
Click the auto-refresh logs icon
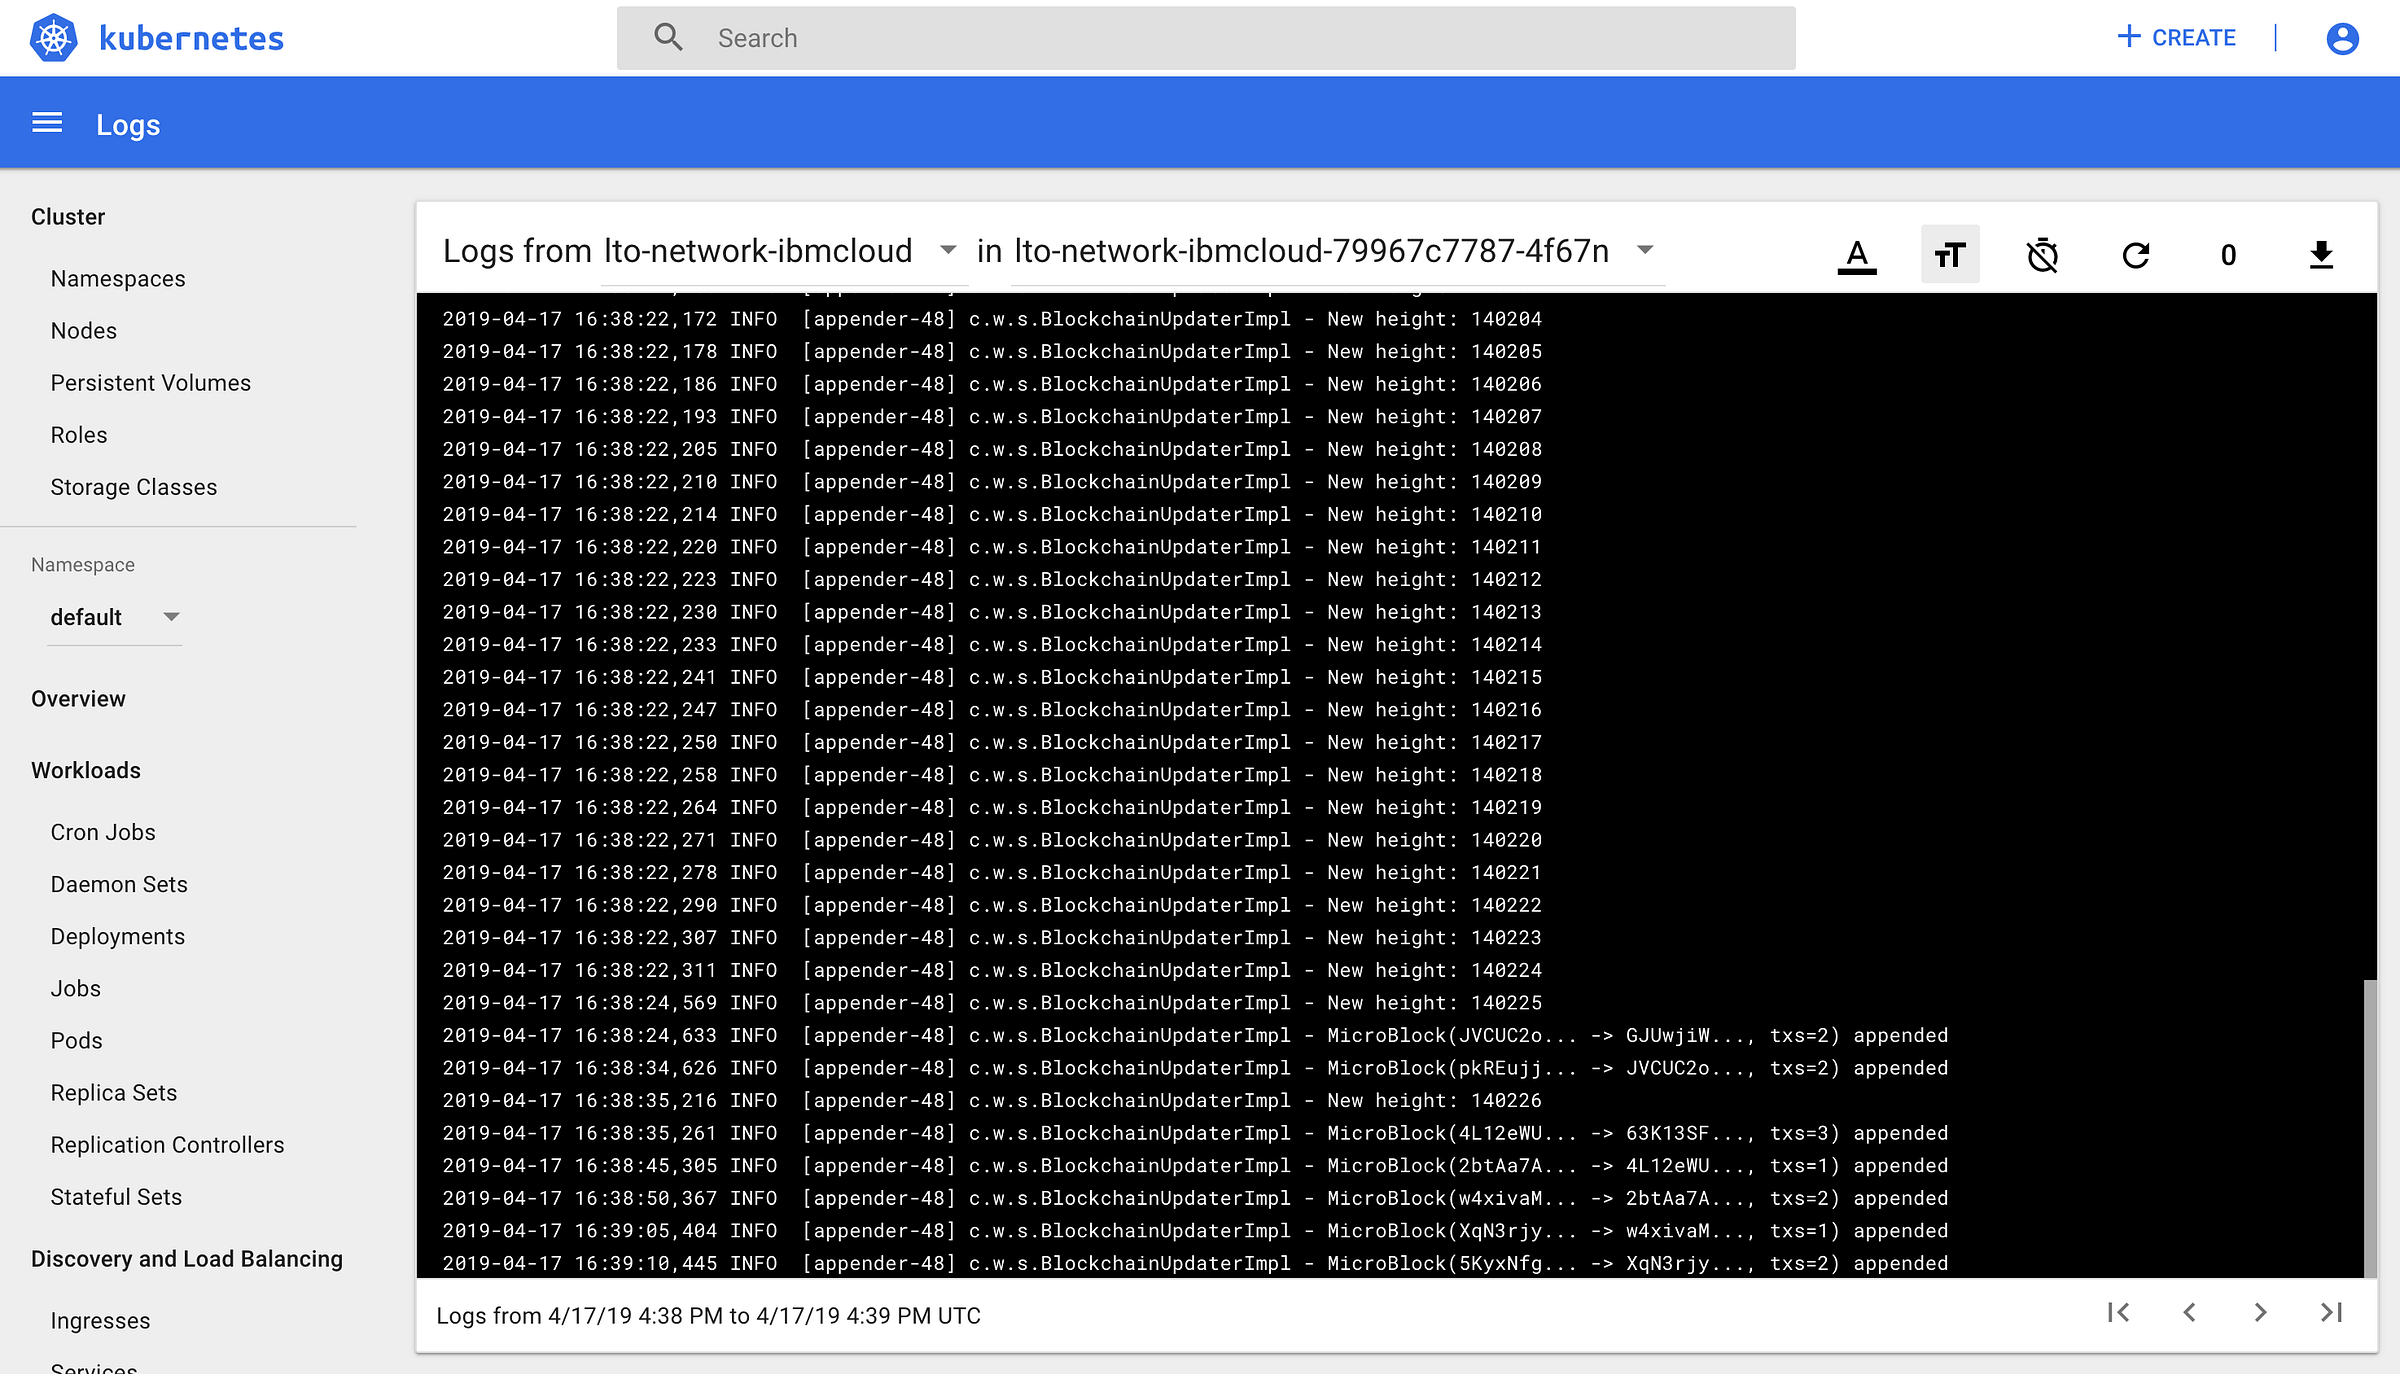pyautogui.click(x=2135, y=255)
